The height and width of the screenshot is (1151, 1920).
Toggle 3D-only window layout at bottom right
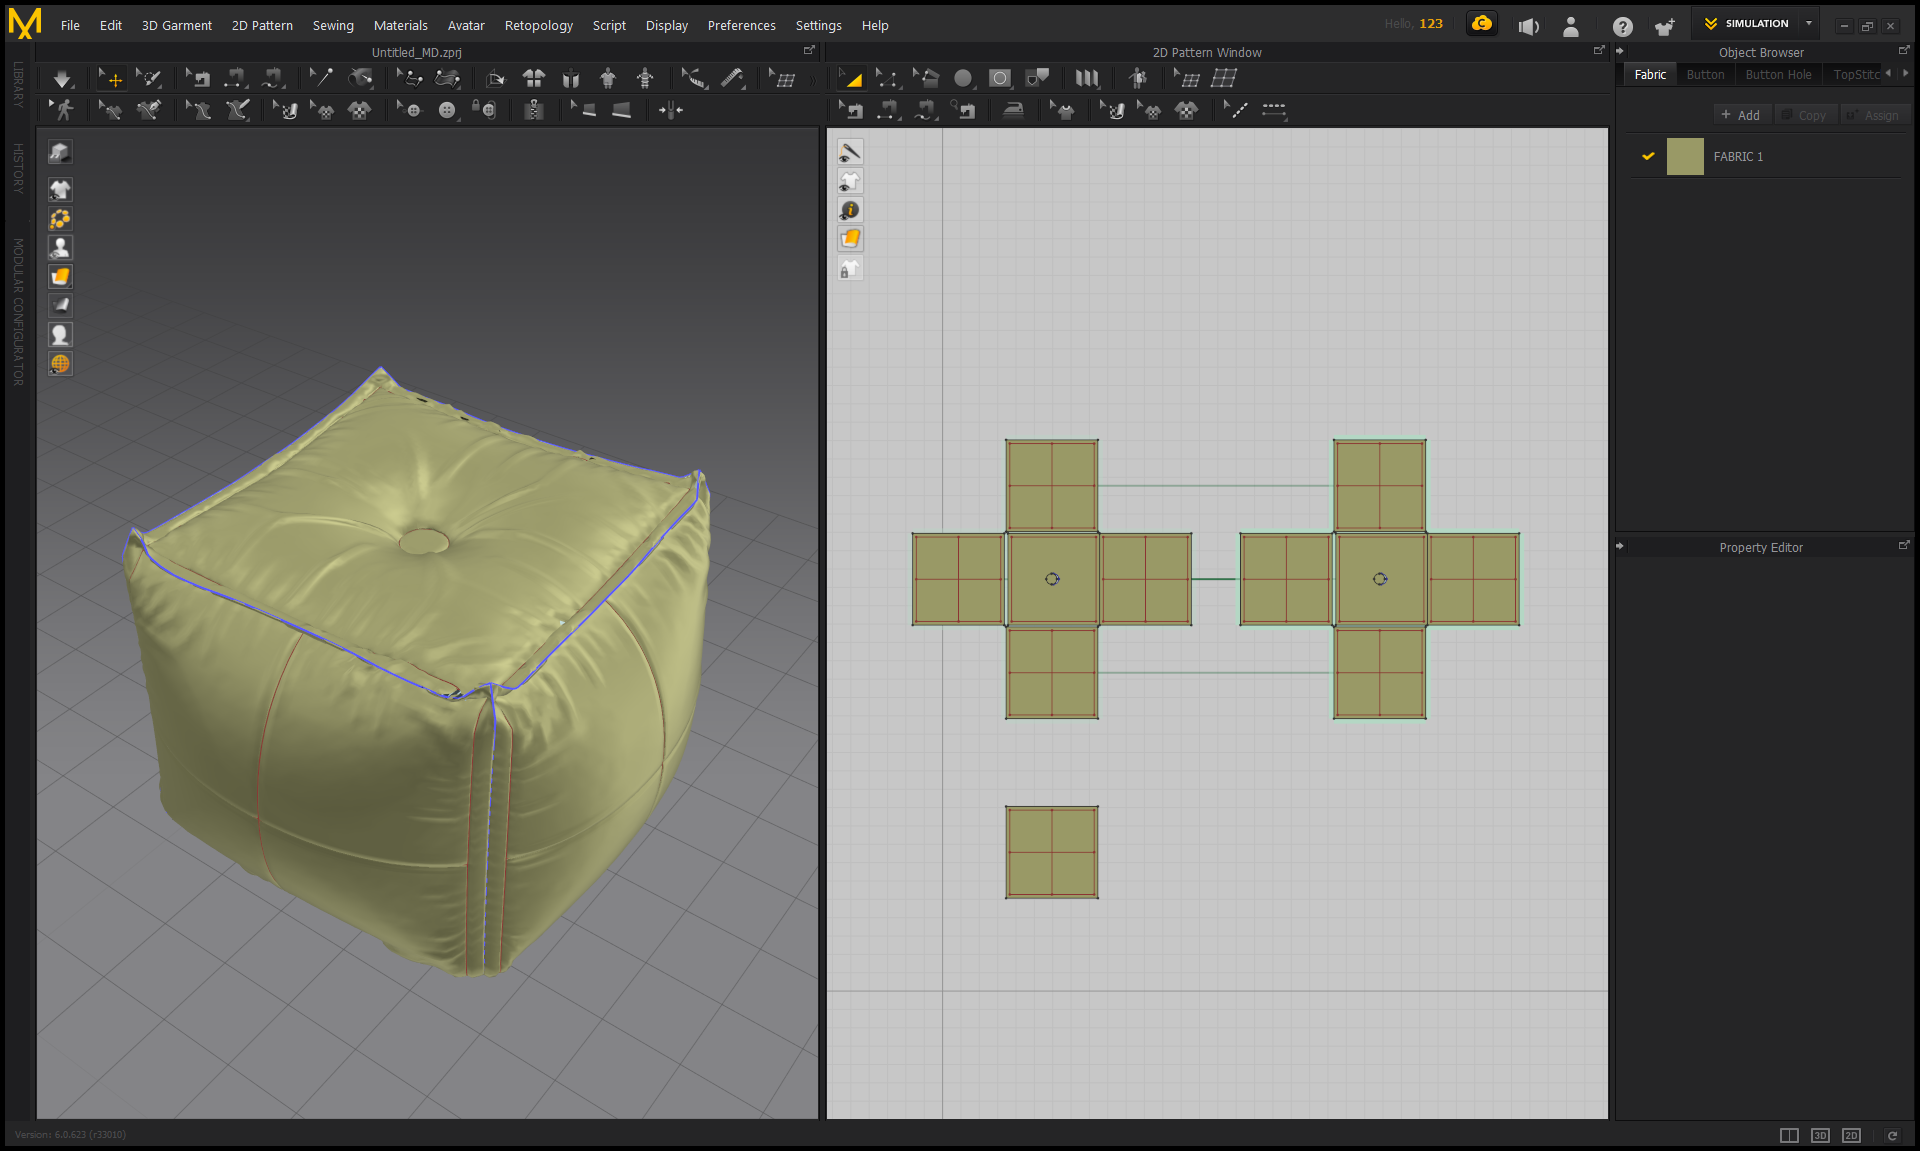click(x=1820, y=1135)
